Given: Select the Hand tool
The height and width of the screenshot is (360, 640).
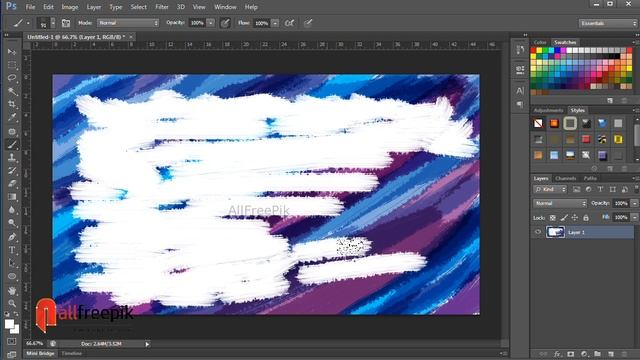Looking at the screenshot, I should [x=12, y=291].
